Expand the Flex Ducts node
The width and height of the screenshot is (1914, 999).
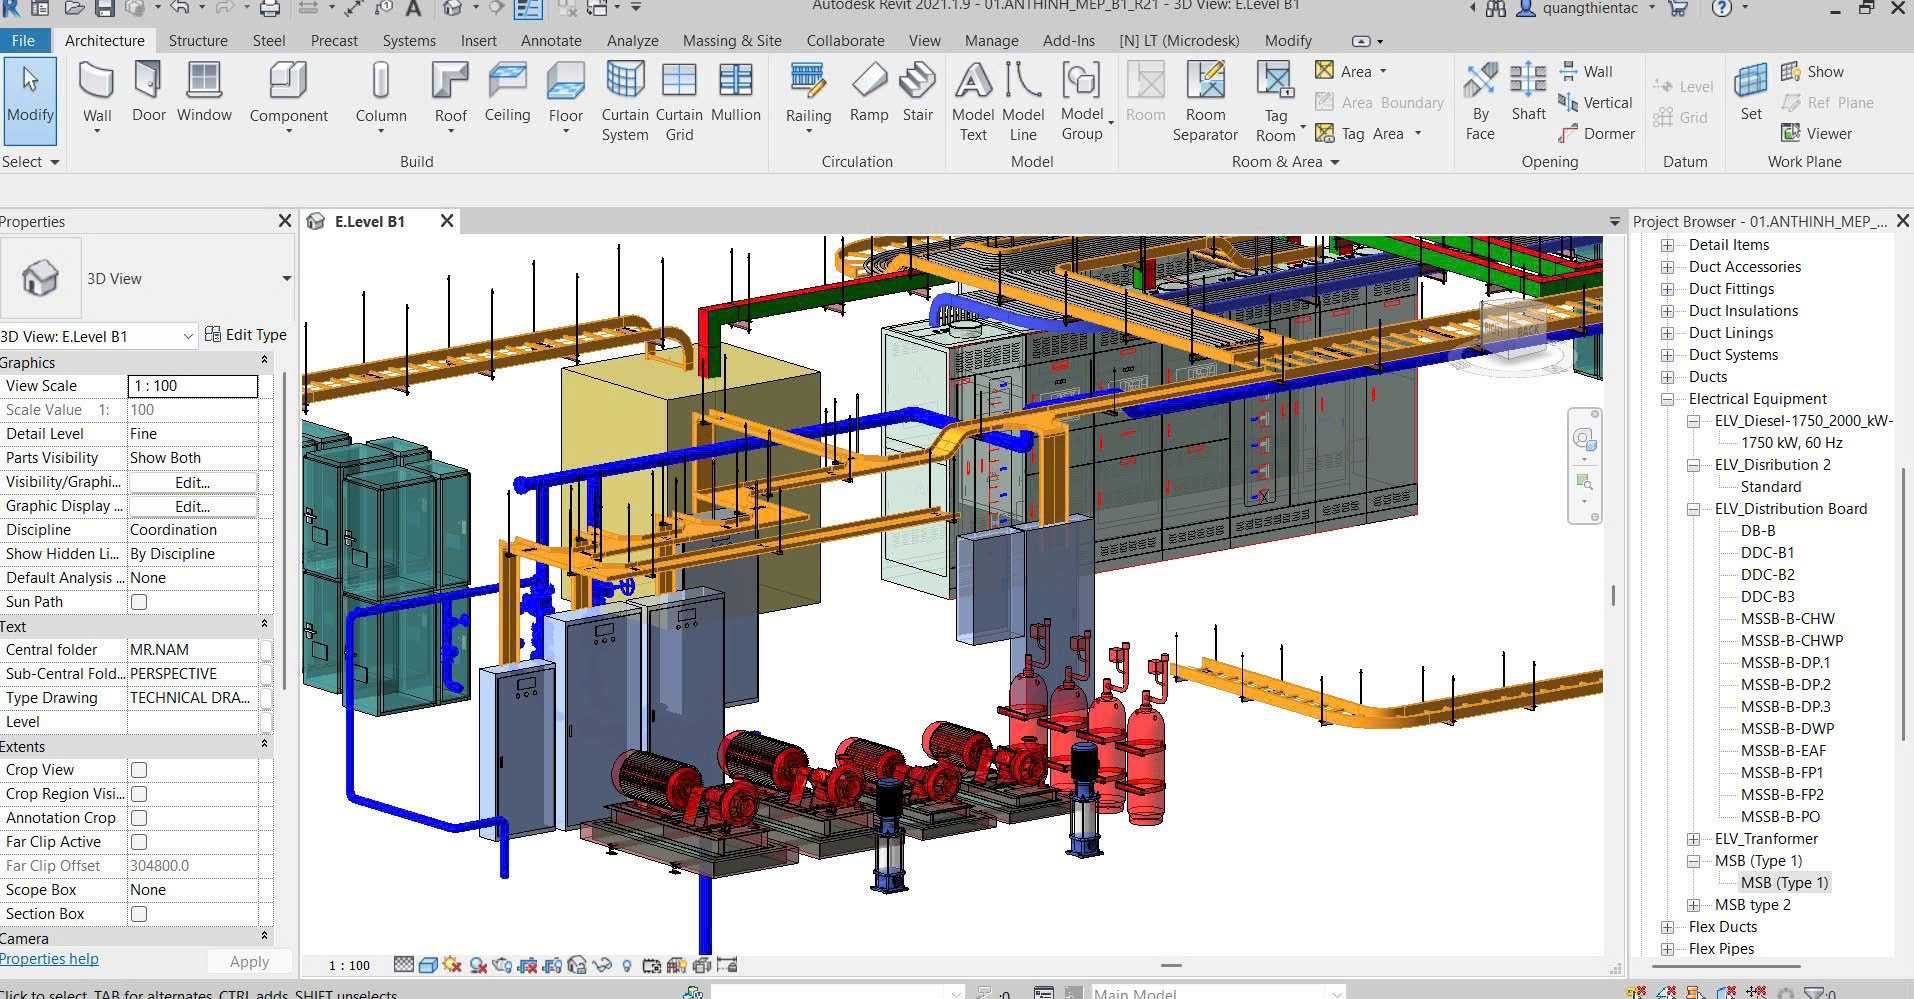1667,927
